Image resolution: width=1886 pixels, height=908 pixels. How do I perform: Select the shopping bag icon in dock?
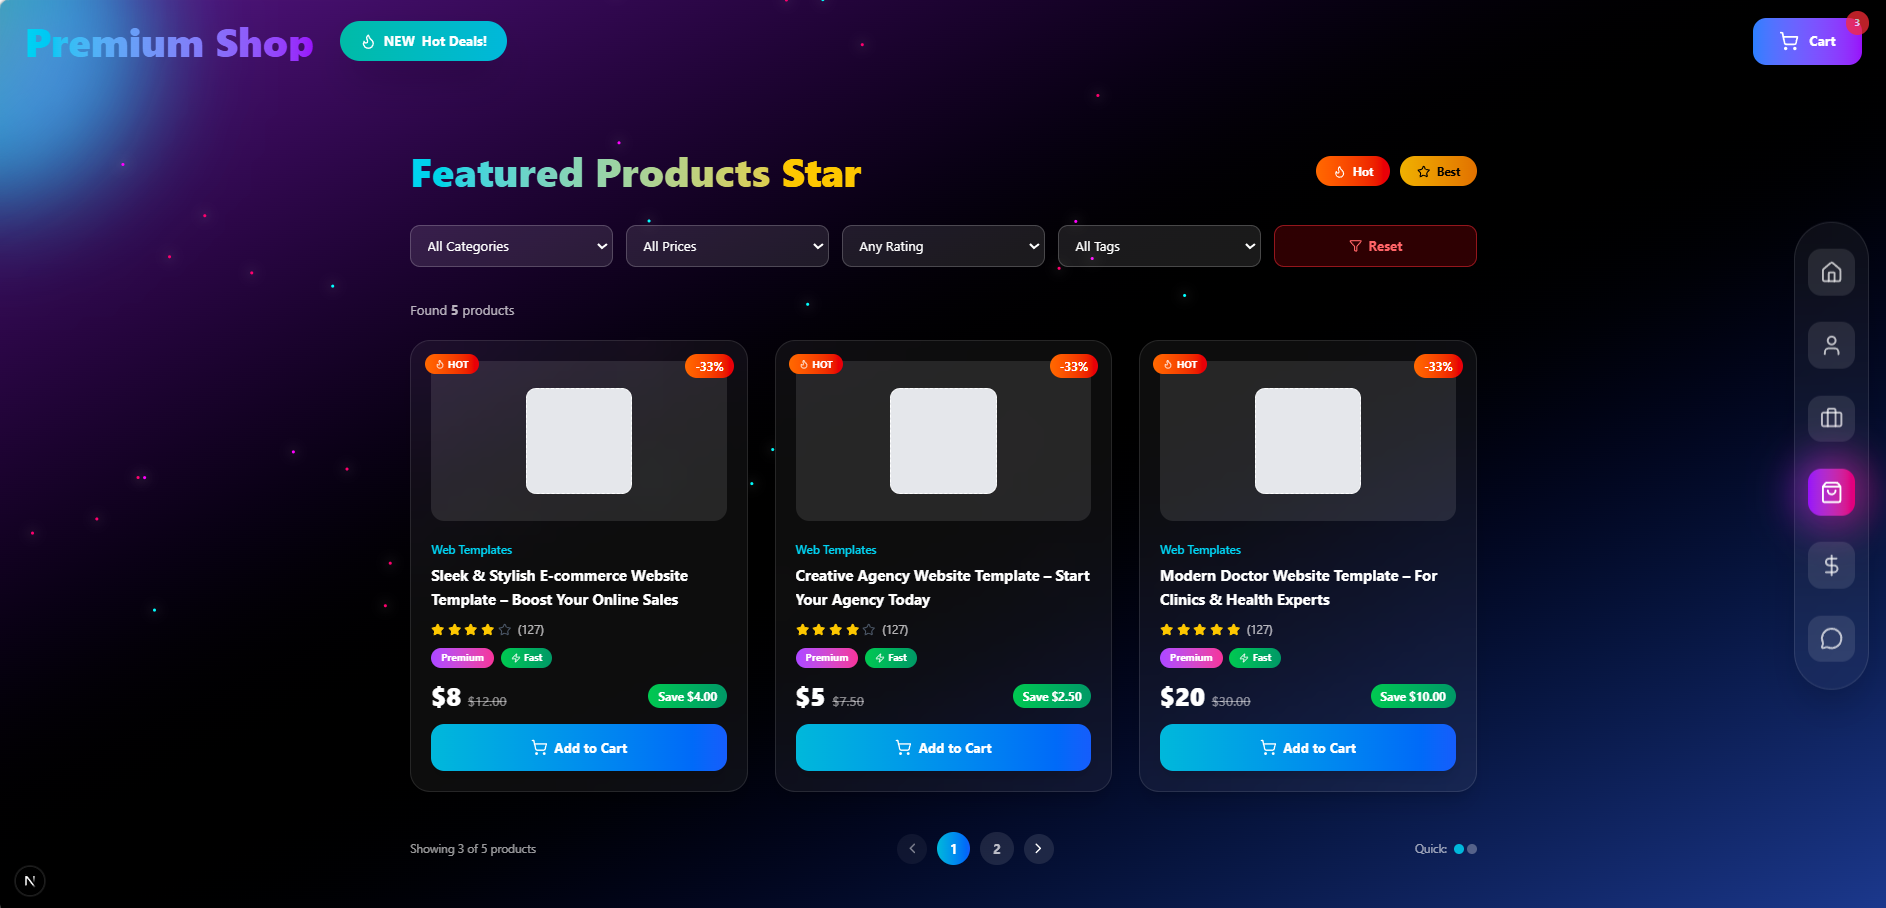[1831, 492]
